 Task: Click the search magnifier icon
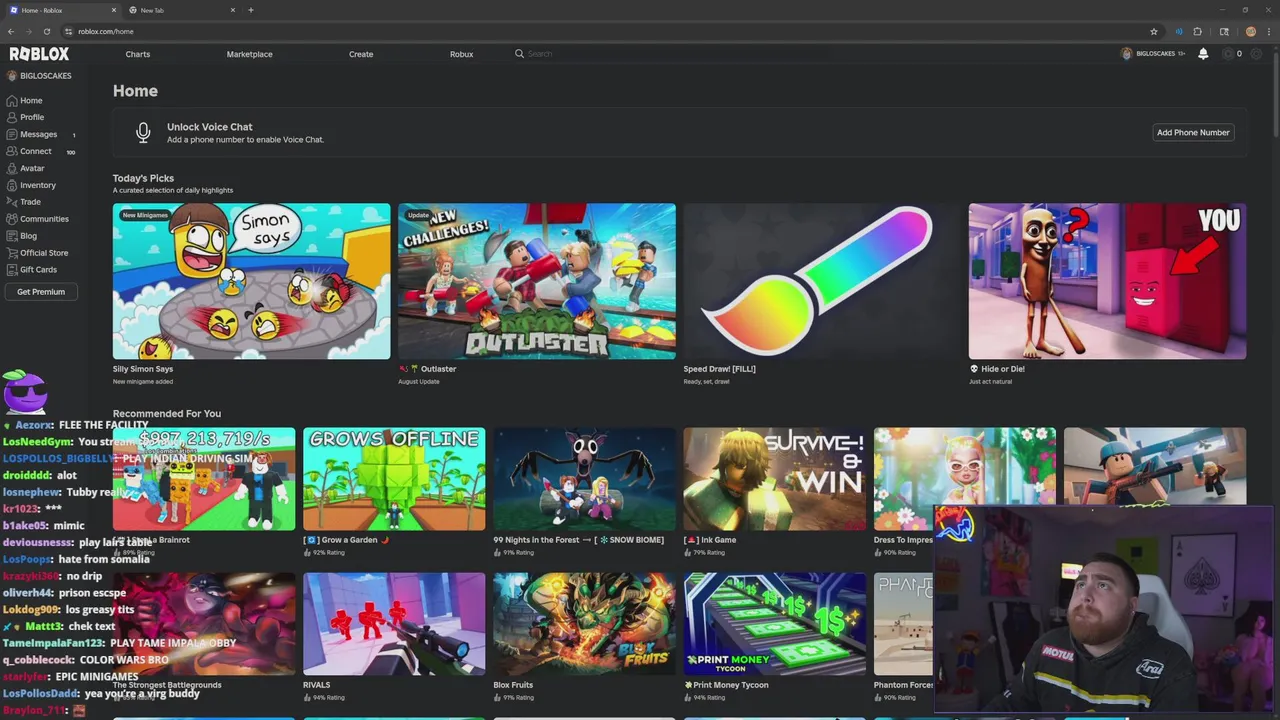[519, 54]
